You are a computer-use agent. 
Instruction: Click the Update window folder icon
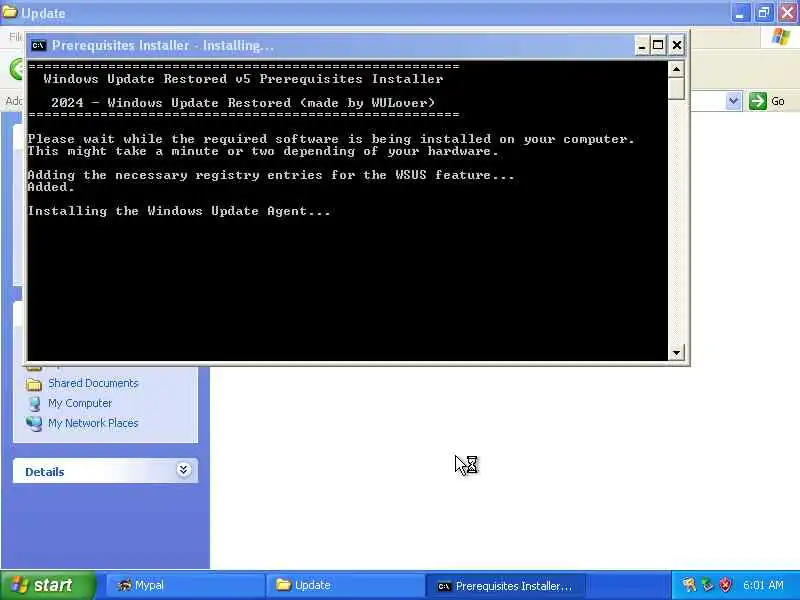(x=10, y=11)
